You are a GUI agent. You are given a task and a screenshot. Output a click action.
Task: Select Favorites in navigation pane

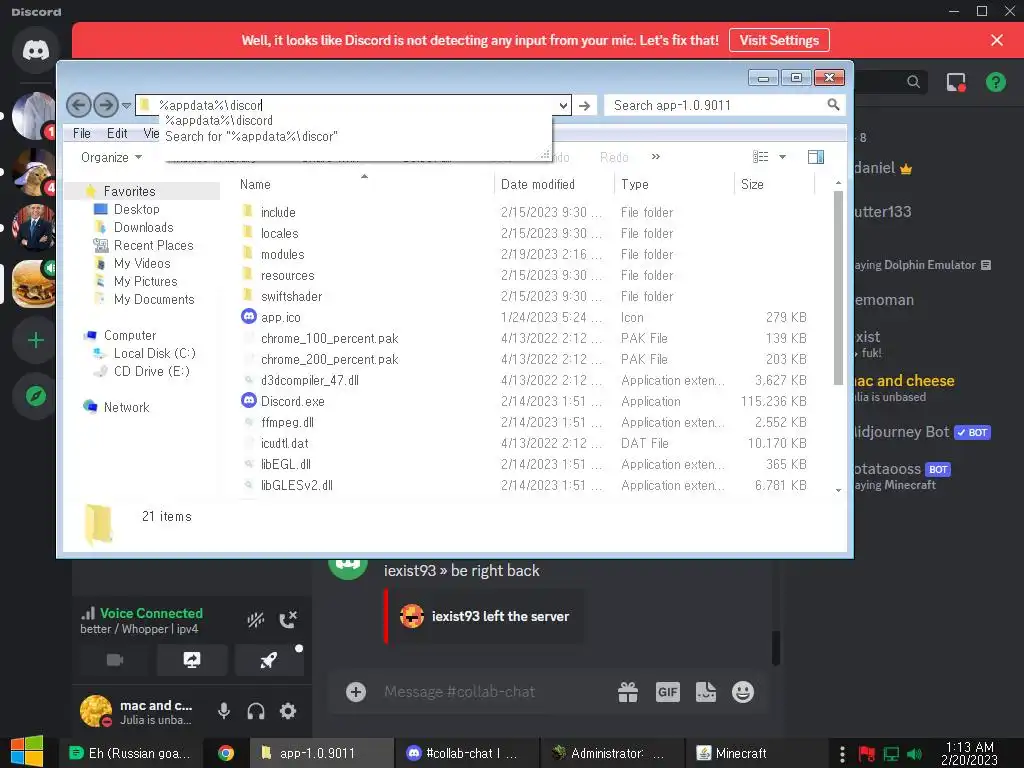[x=129, y=191]
